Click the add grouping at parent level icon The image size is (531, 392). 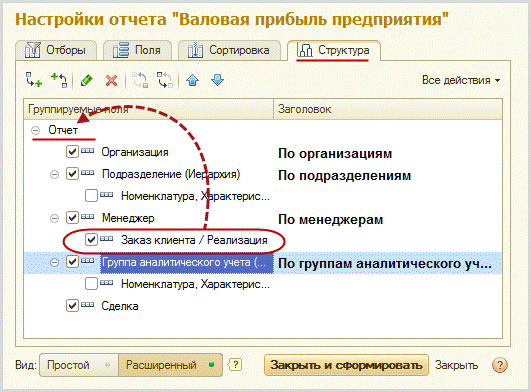59,80
